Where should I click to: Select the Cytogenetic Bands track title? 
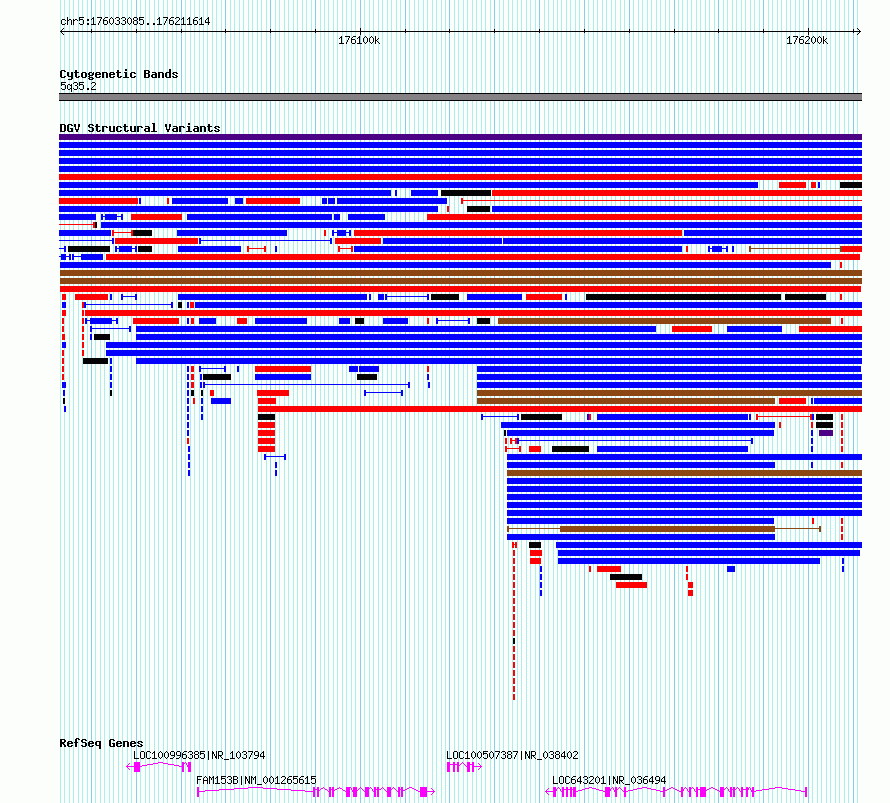[x=119, y=74]
